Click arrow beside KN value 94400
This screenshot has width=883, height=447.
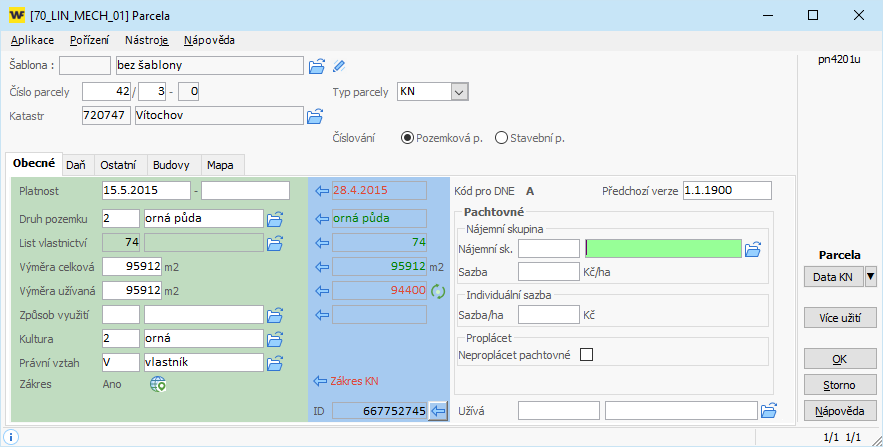pos(322,290)
